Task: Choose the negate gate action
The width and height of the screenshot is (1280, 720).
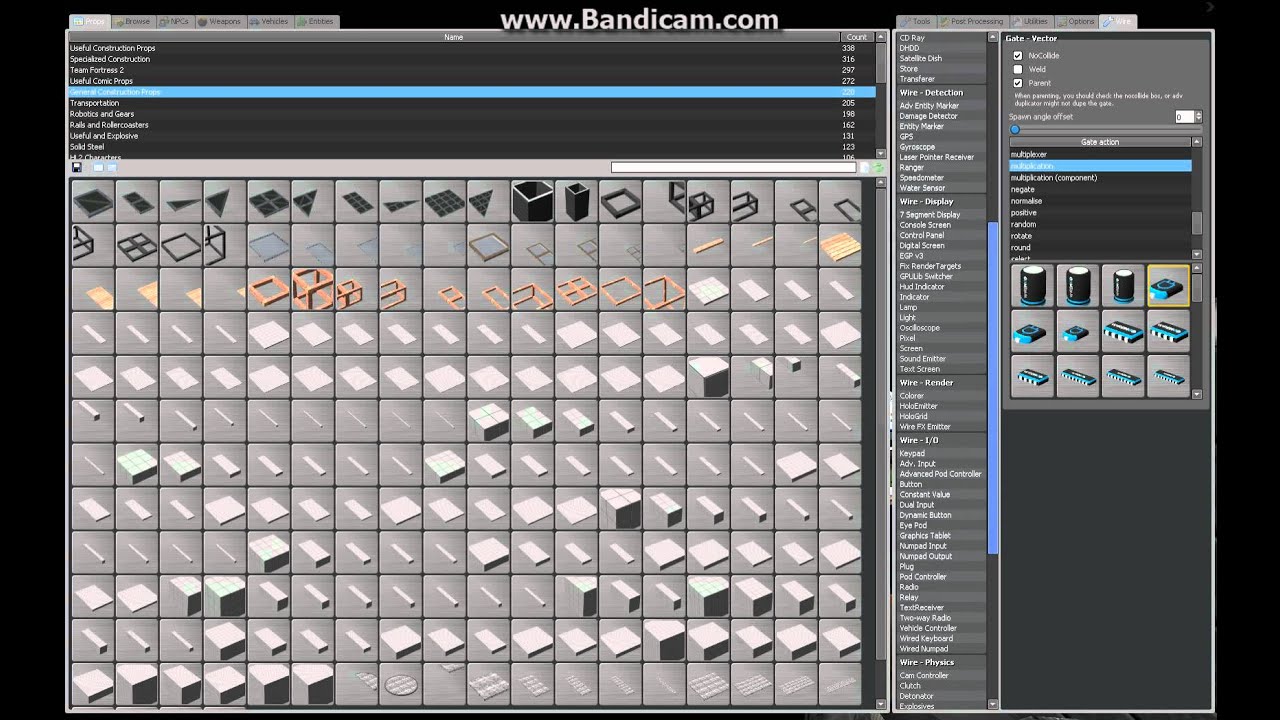Action: pyautogui.click(x=1100, y=189)
